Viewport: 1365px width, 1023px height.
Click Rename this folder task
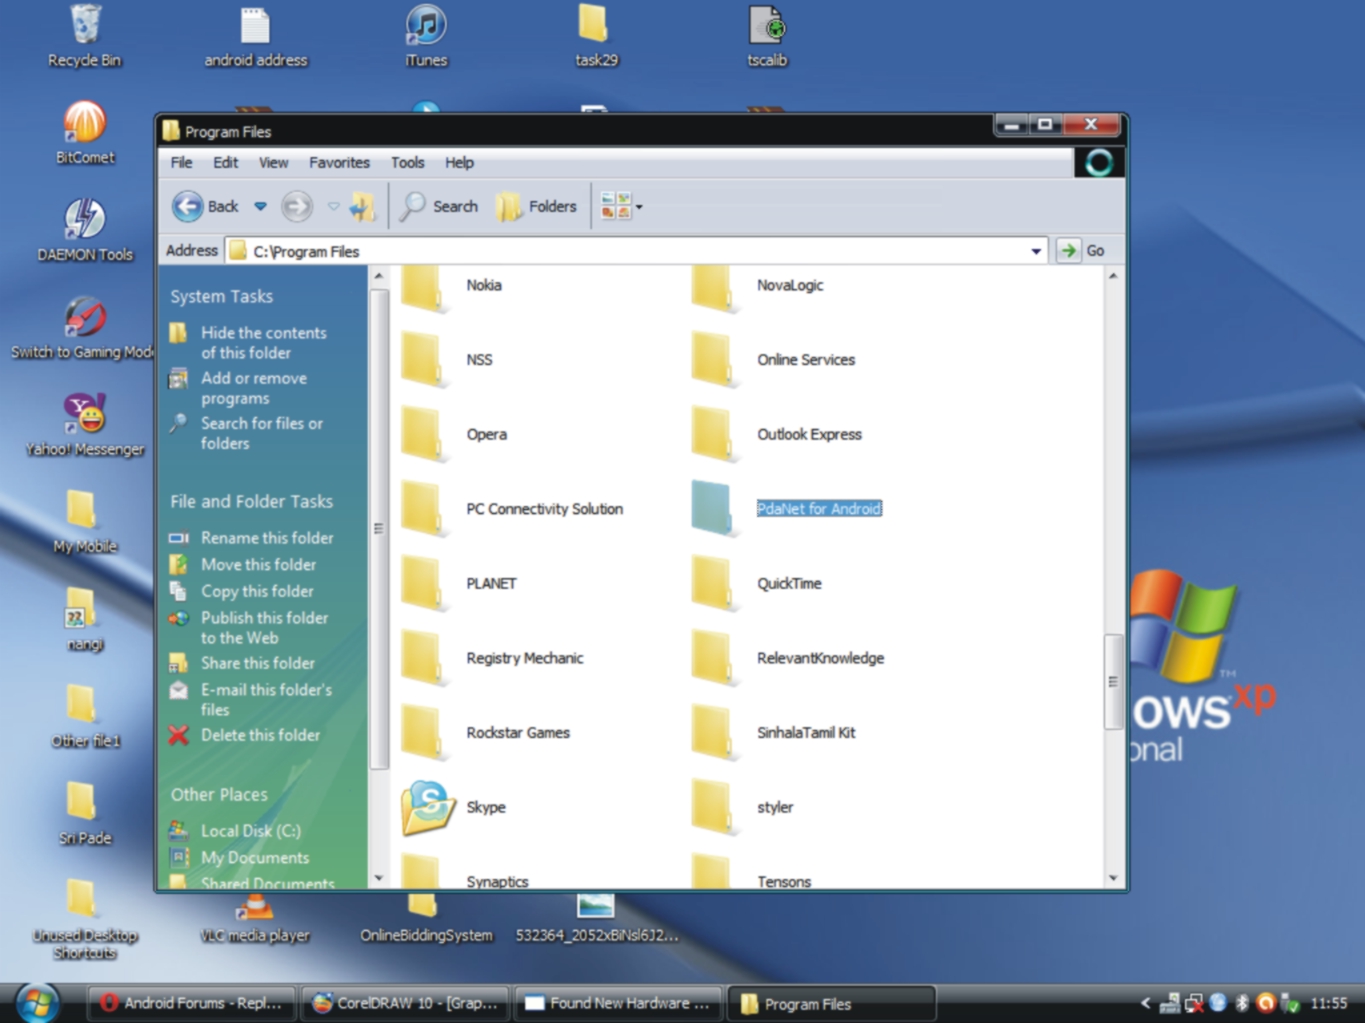click(267, 538)
